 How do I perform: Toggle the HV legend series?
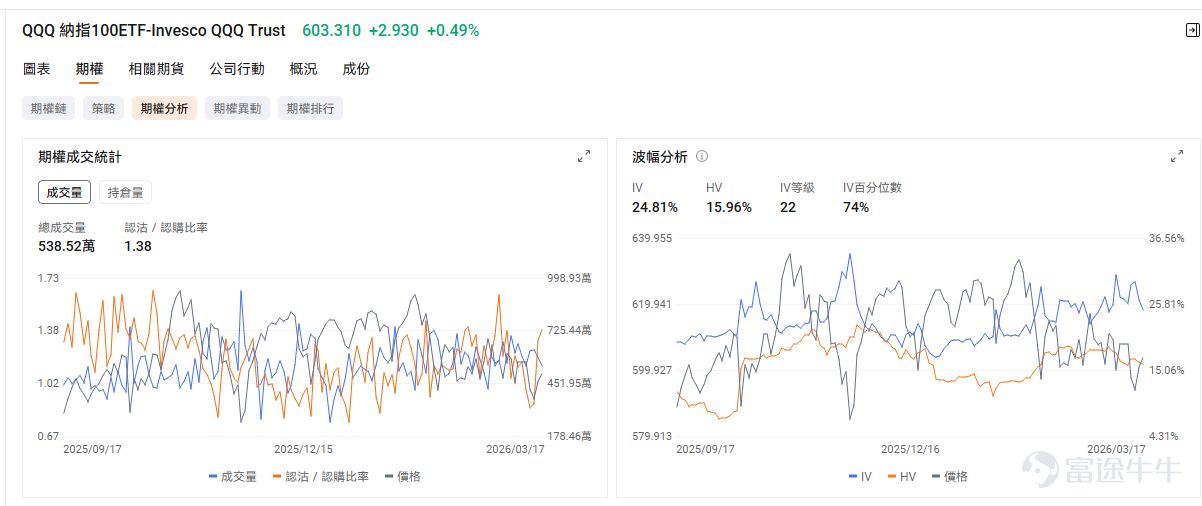point(901,476)
